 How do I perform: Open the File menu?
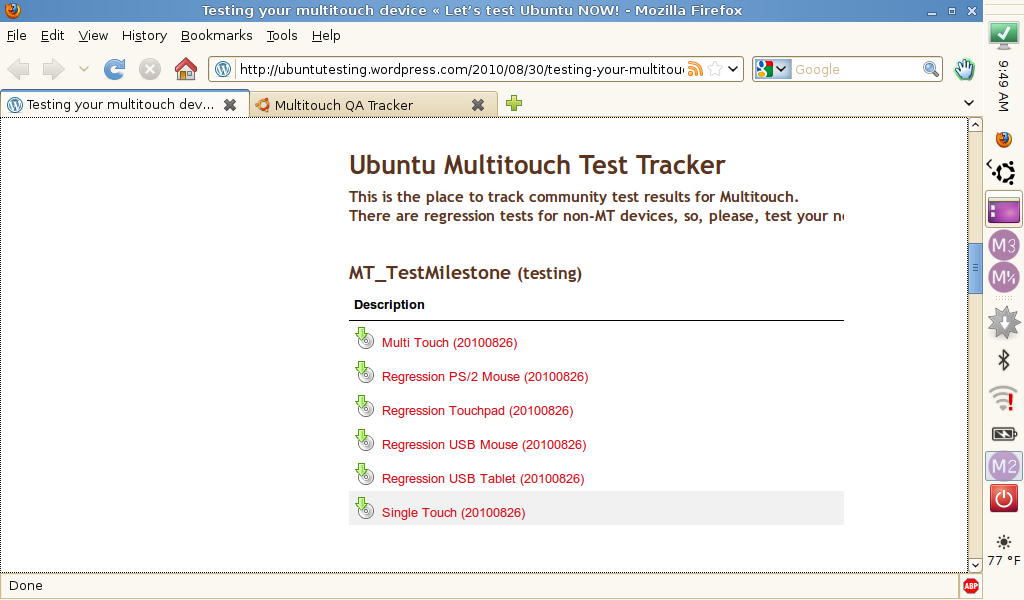[x=16, y=36]
